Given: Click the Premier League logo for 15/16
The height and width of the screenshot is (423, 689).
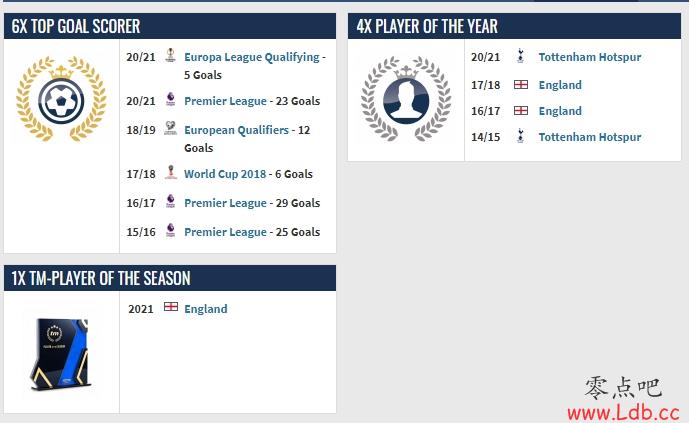Looking at the screenshot, I should coord(170,230).
